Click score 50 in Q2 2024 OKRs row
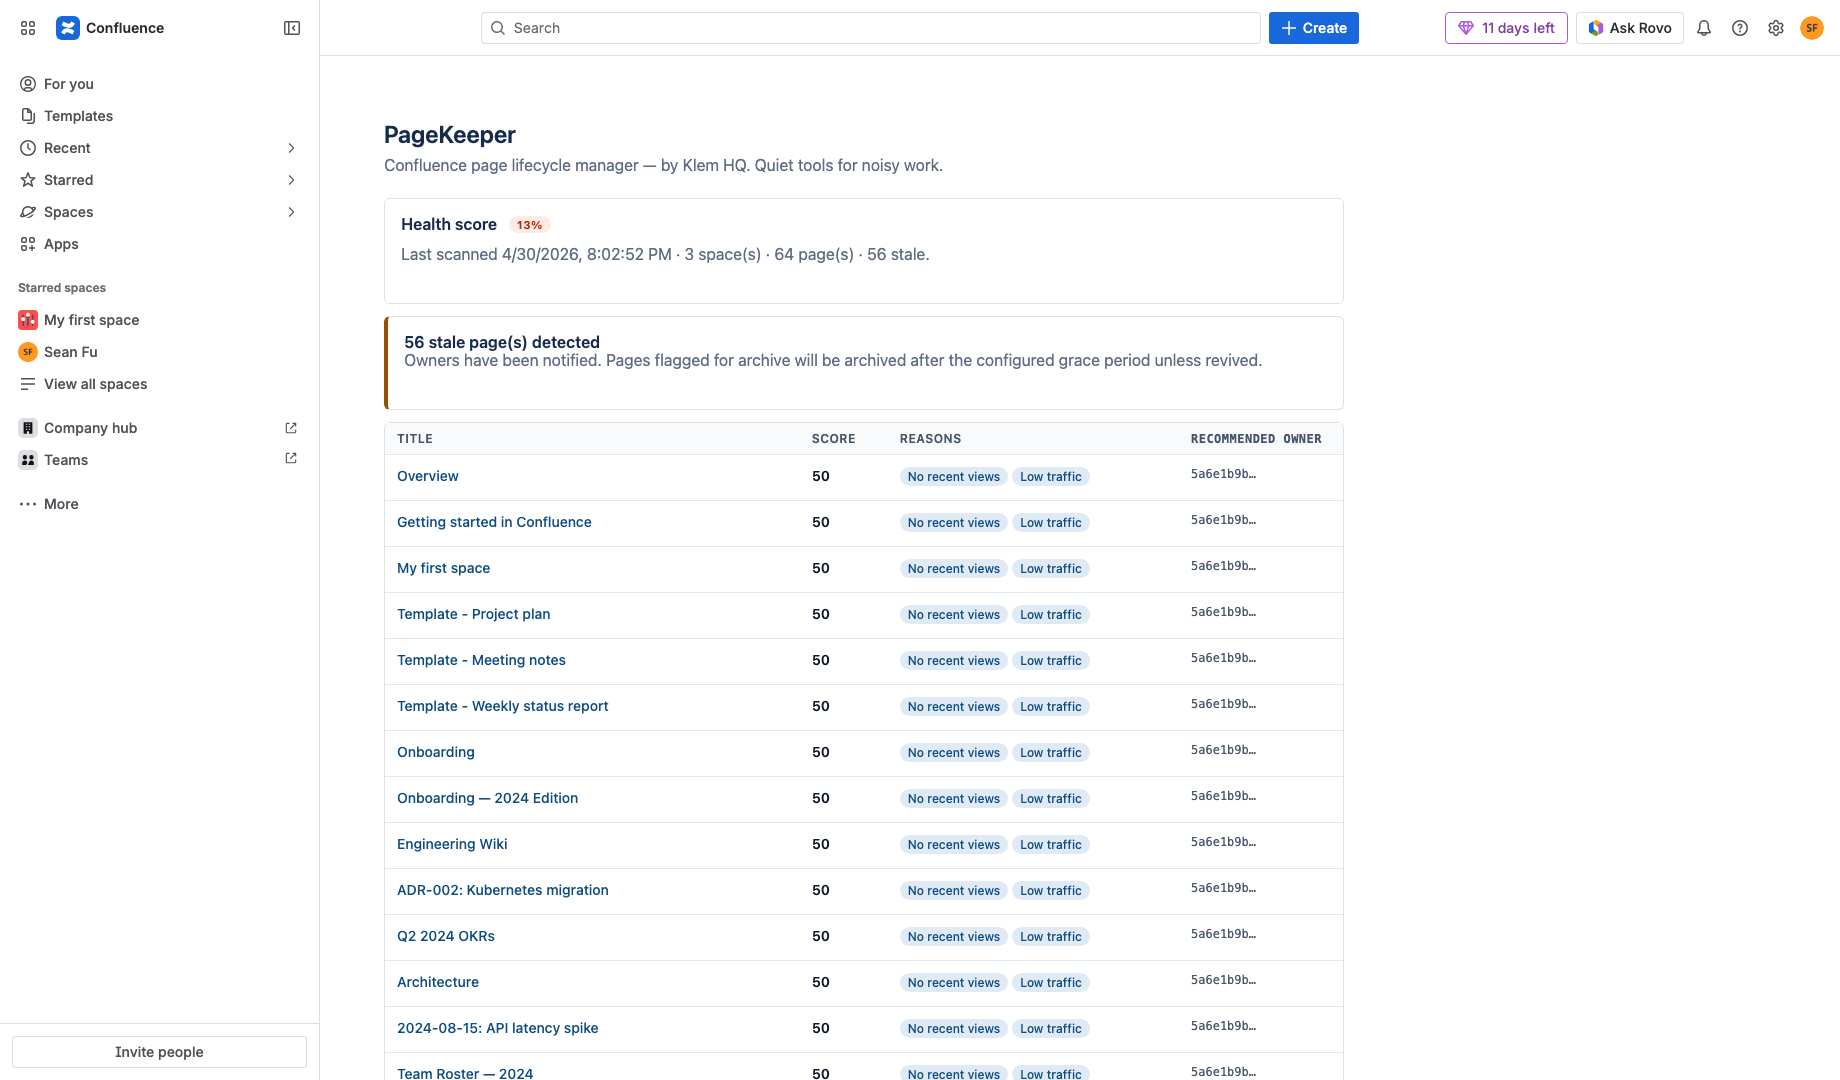1840x1080 pixels. [x=821, y=936]
